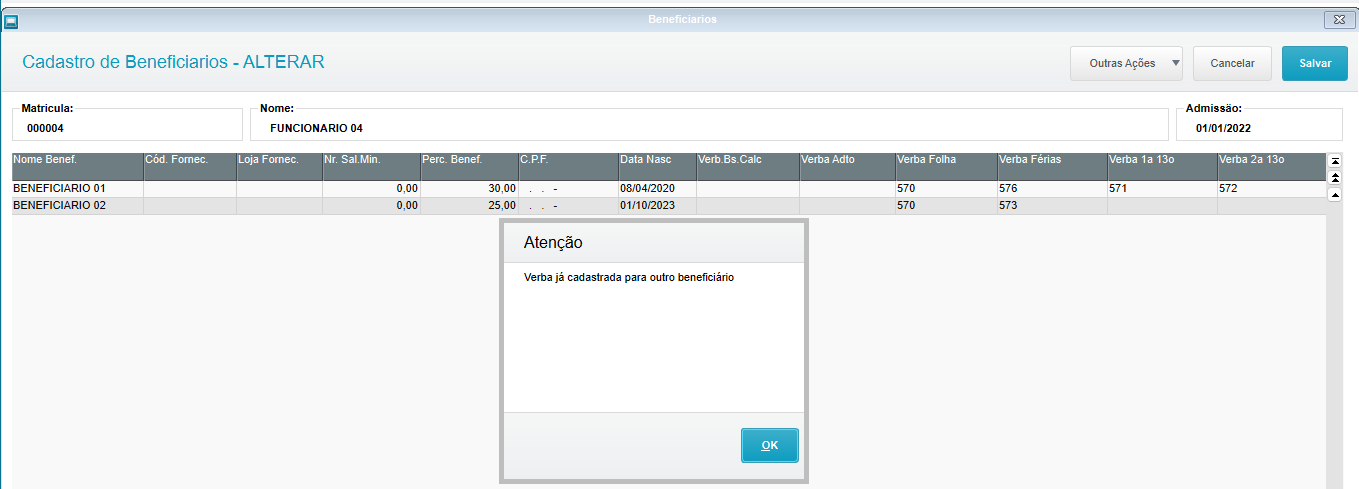Viewport: 1359px width, 489px height.
Task: Select the BENEFICIARIO 02 row name cell
Action: (78, 205)
